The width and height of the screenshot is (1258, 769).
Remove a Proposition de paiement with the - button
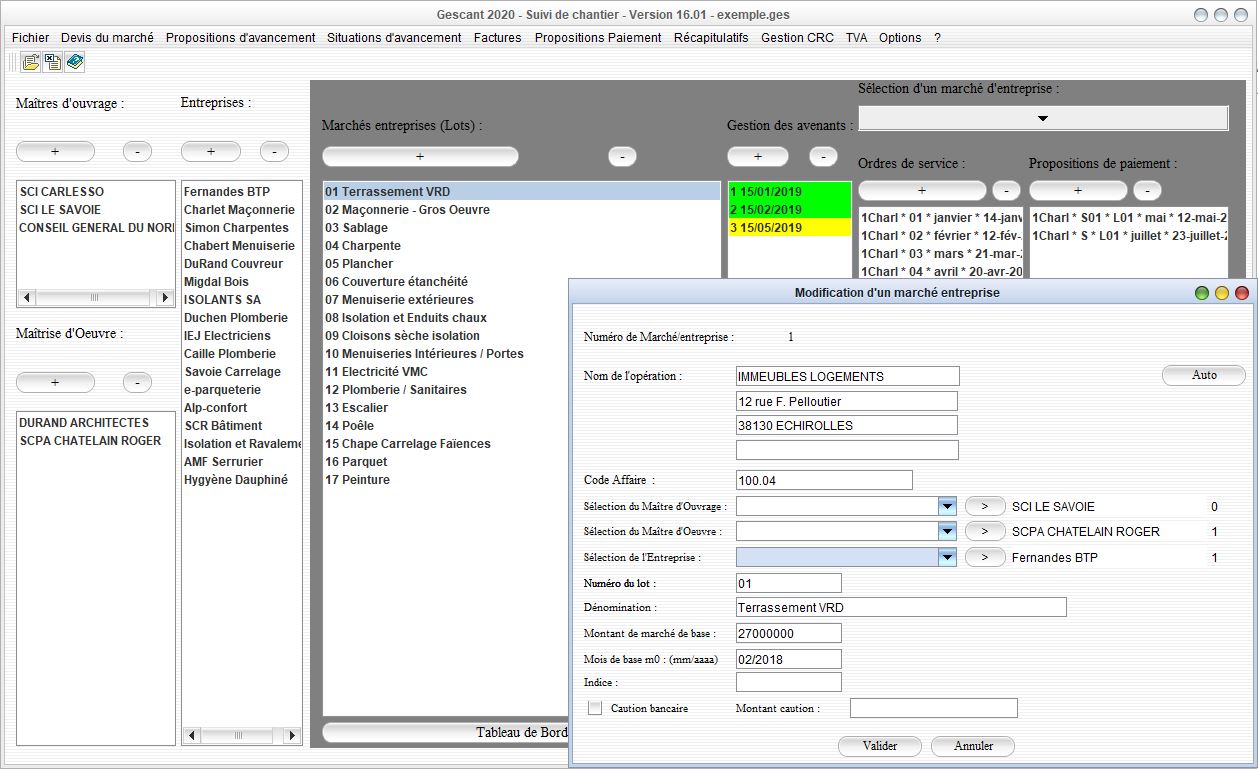click(1147, 189)
